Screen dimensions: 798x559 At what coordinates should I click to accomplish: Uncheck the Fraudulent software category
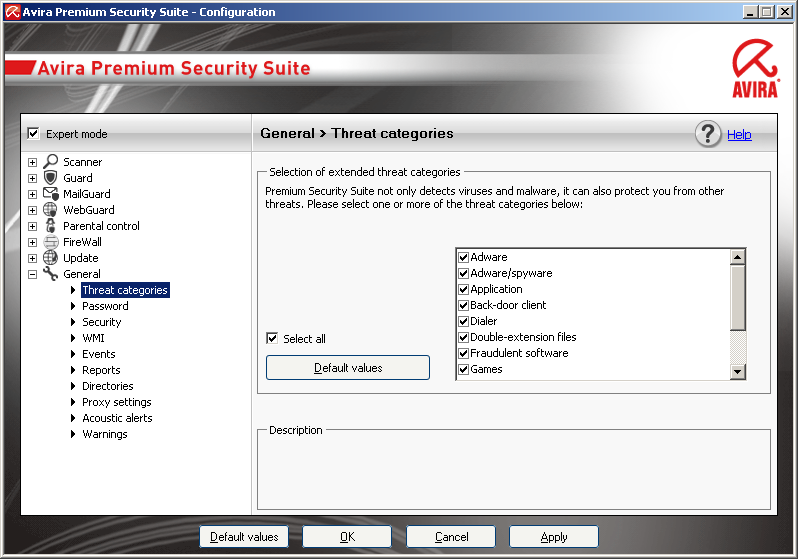[463, 353]
